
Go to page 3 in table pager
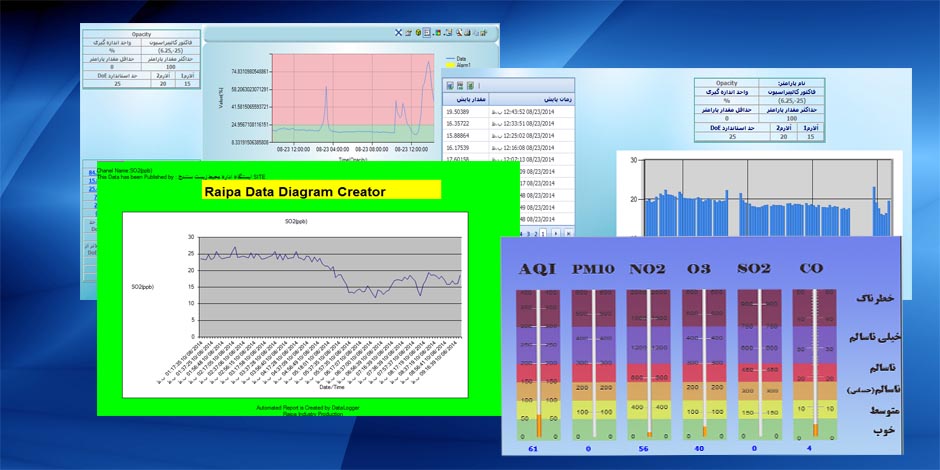pyautogui.click(x=529, y=233)
